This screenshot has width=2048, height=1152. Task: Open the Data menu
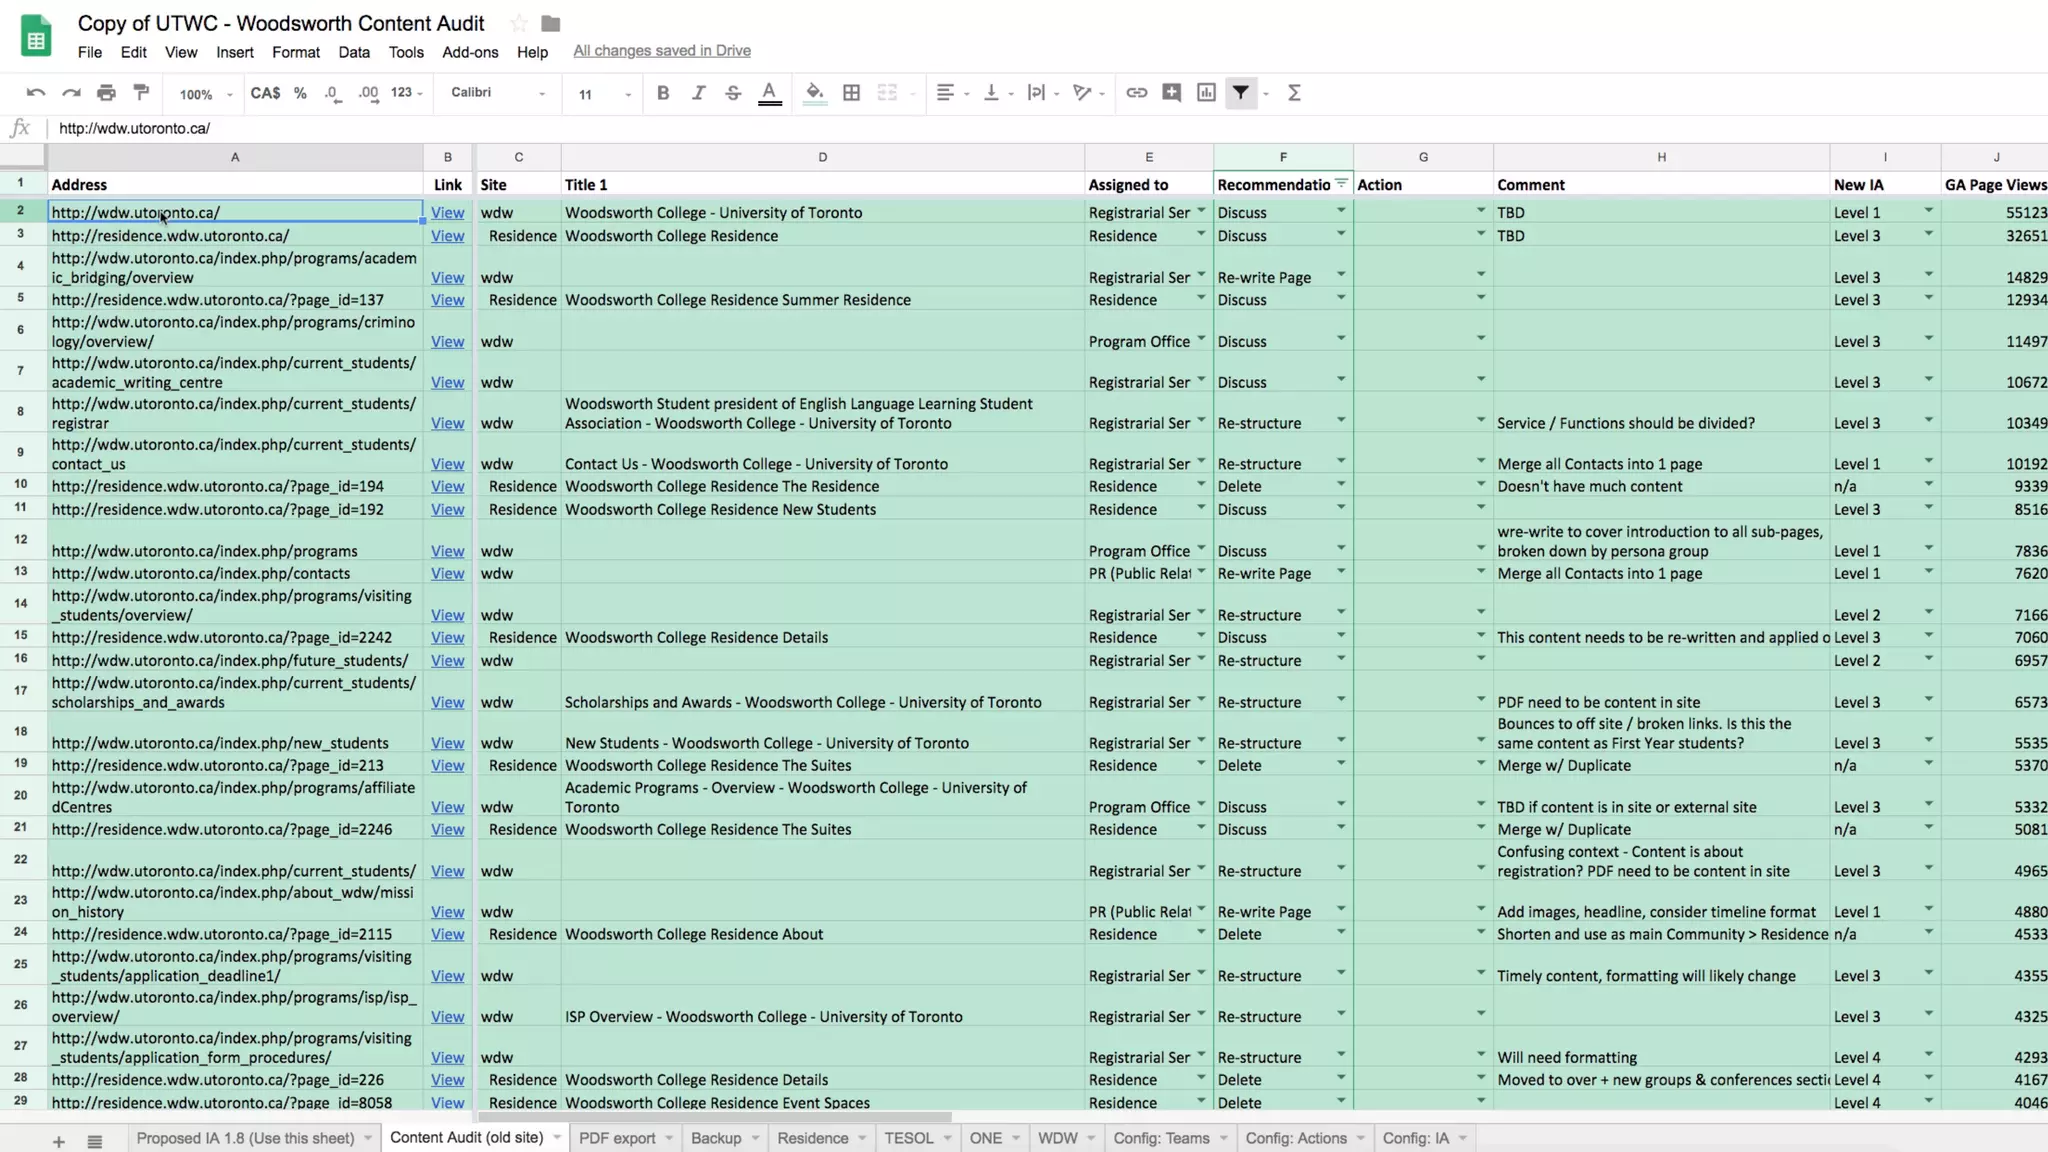tap(354, 52)
